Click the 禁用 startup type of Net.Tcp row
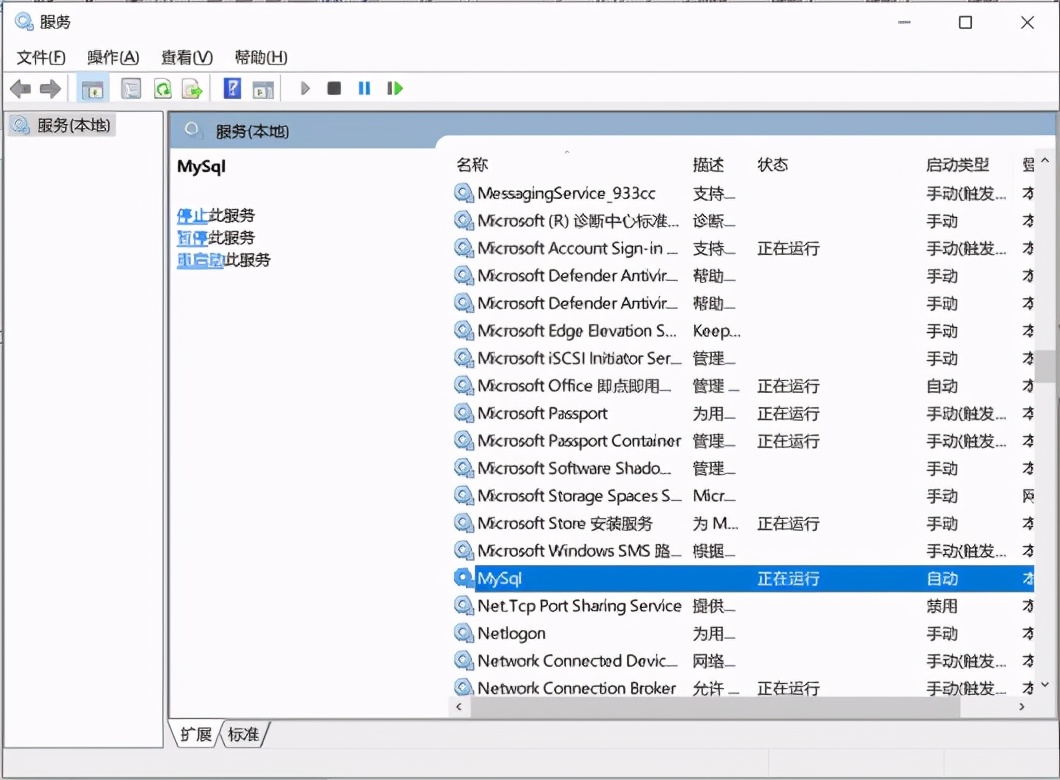The width and height of the screenshot is (1060, 780). point(942,606)
